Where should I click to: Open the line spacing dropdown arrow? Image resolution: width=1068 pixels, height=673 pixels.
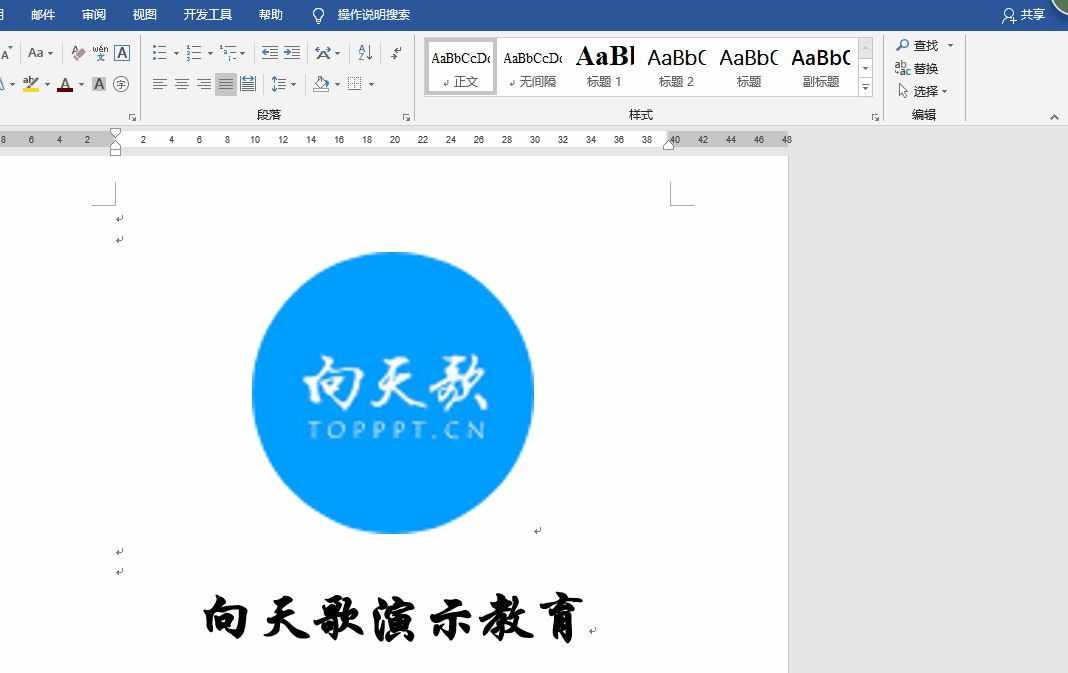coord(294,84)
